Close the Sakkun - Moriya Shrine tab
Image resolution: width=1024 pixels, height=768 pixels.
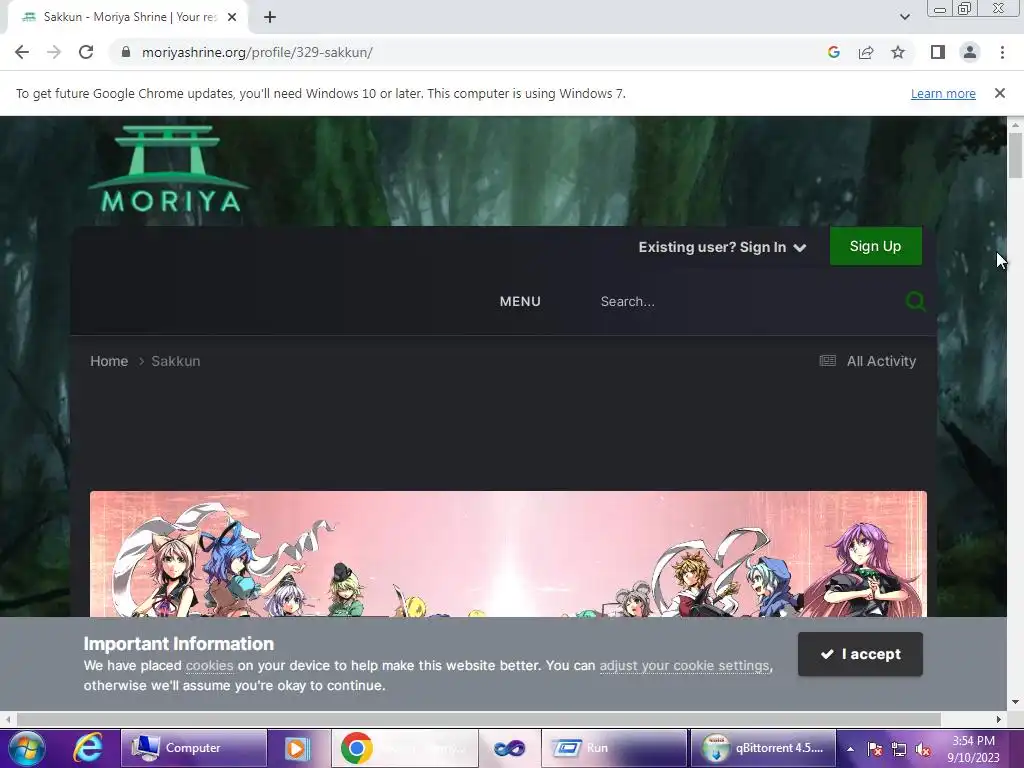click(232, 17)
